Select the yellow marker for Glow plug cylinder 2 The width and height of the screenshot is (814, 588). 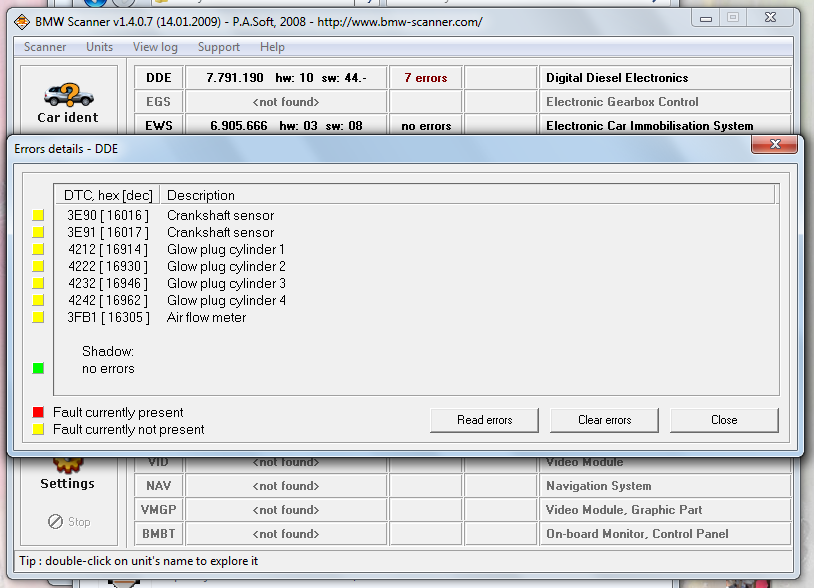tap(38, 266)
